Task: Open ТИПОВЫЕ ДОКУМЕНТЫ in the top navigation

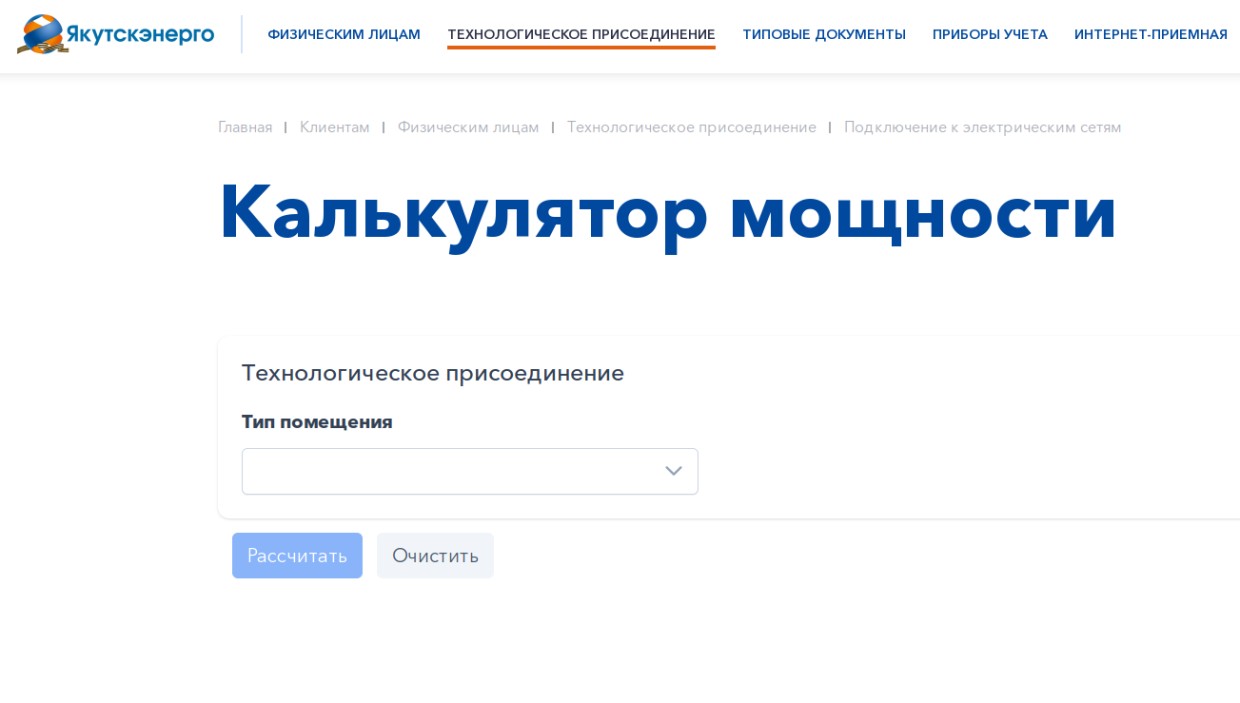Action: click(x=823, y=34)
